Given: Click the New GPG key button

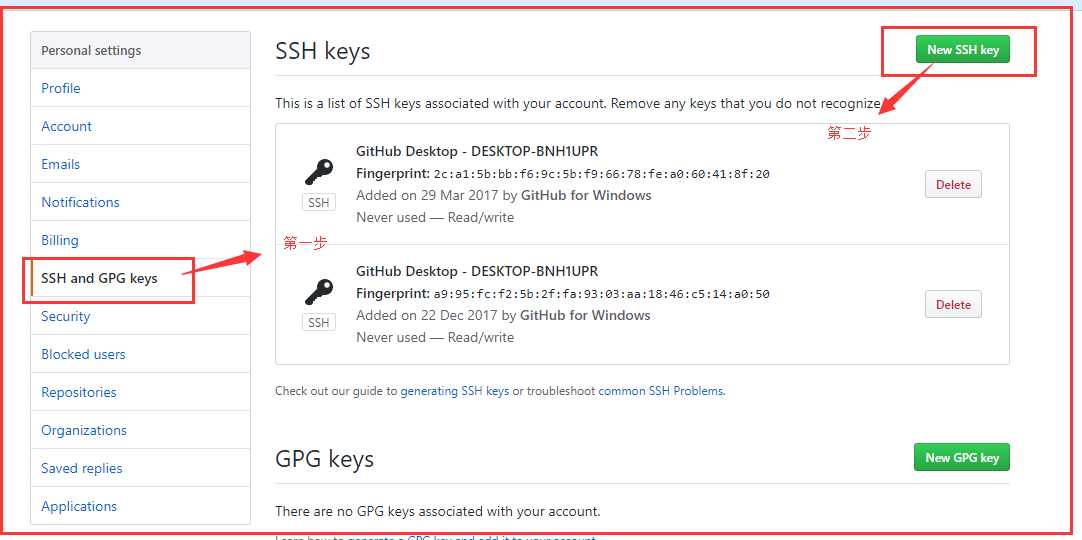Looking at the screenshot, I should tap(961, 458).
